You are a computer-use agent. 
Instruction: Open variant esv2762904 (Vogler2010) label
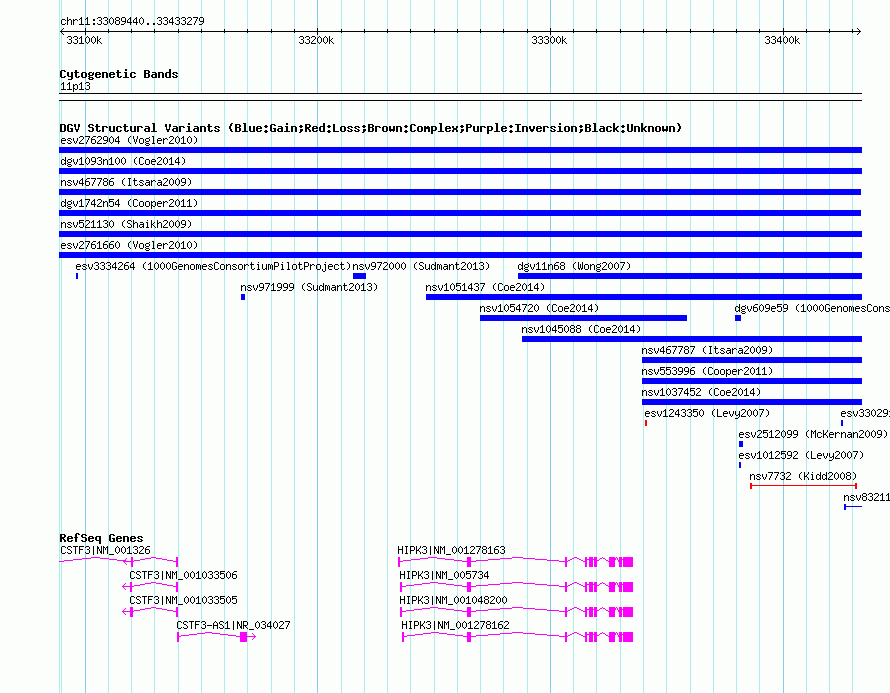[129, 140]
